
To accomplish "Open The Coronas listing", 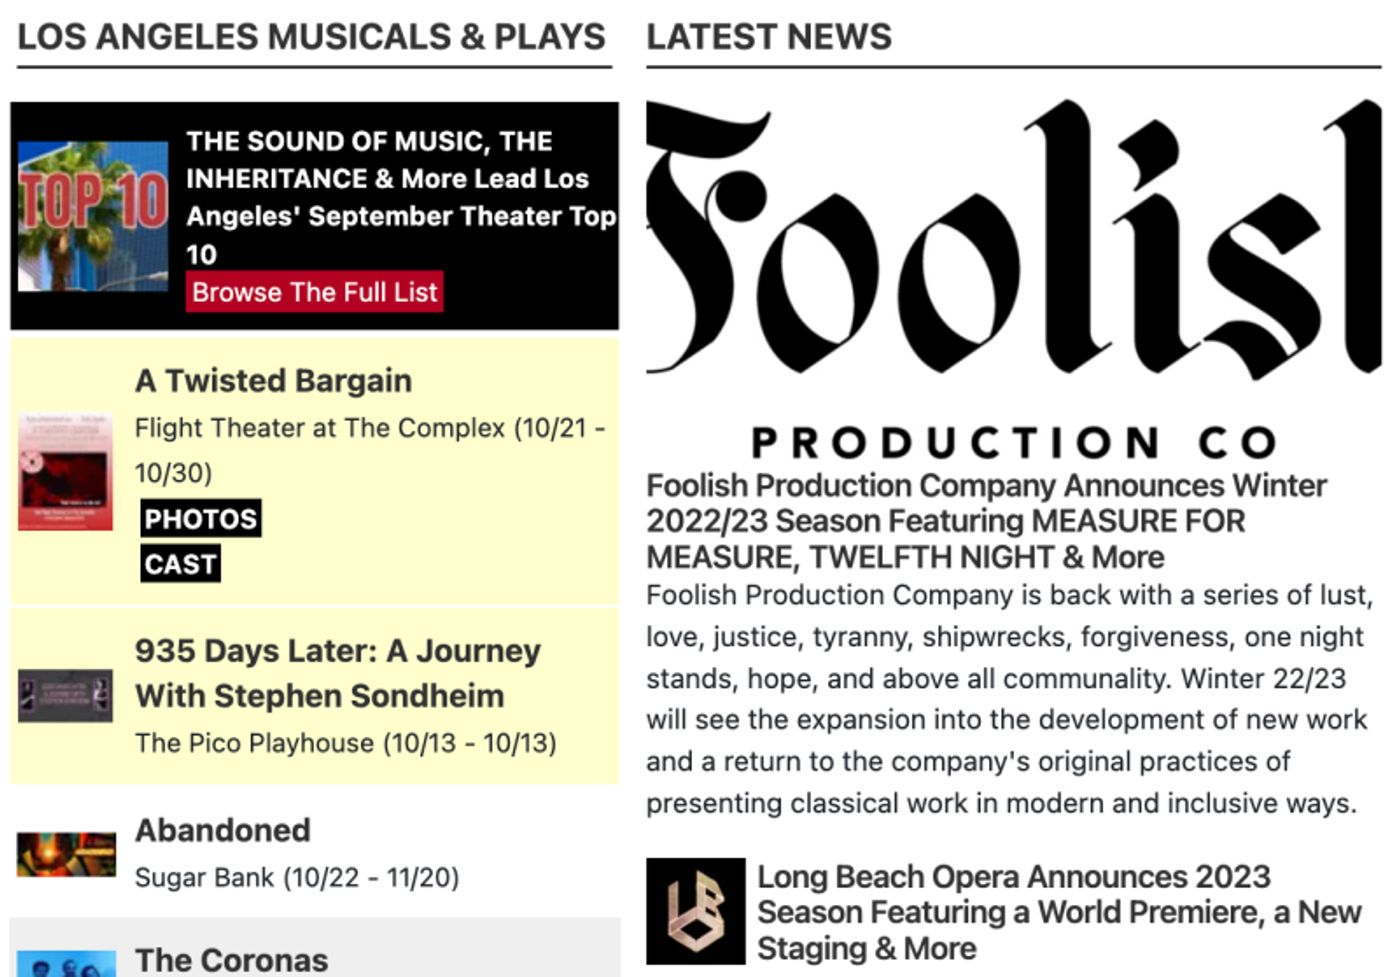I will (232, 960).
